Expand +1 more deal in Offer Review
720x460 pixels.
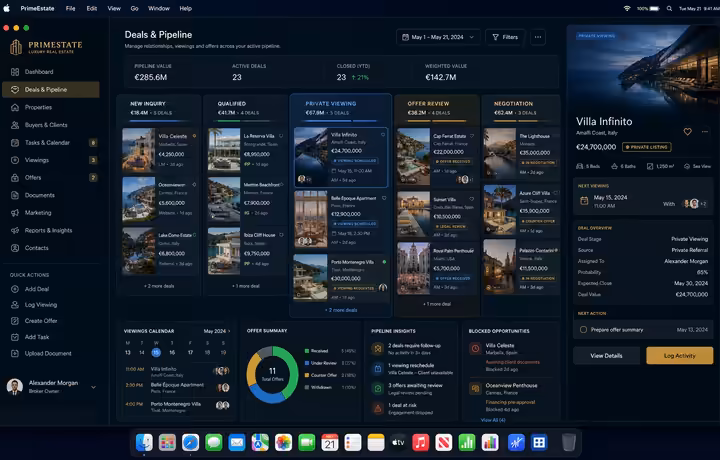437,304
